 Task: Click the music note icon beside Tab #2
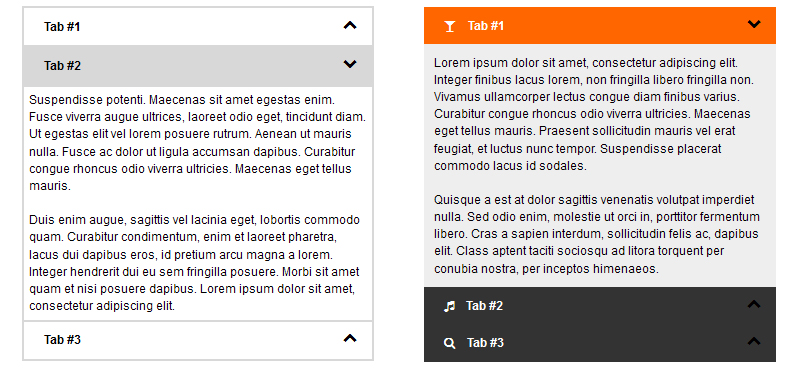449,306
